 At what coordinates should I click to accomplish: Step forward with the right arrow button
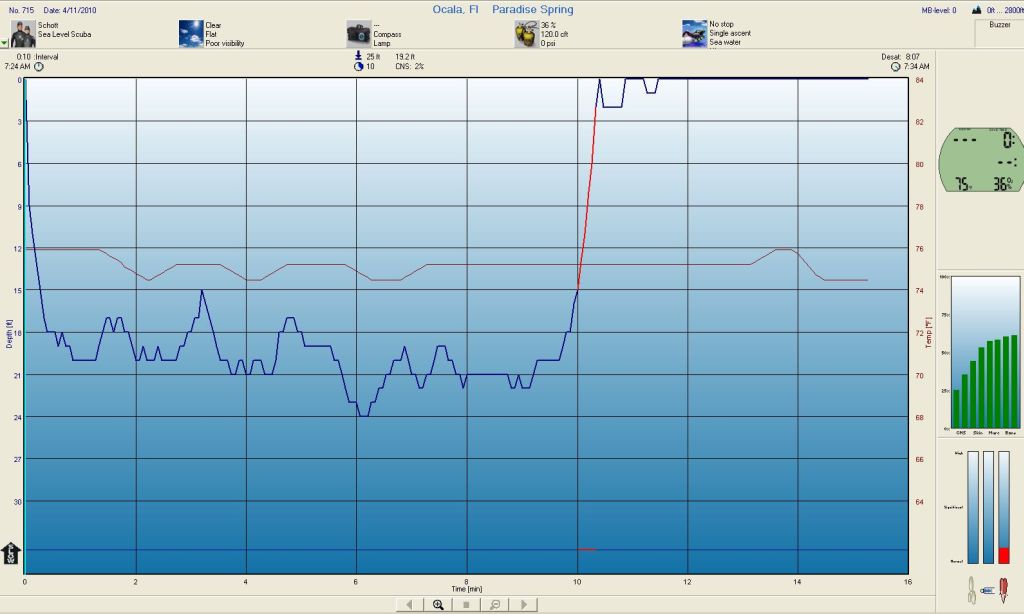[524, 605]
